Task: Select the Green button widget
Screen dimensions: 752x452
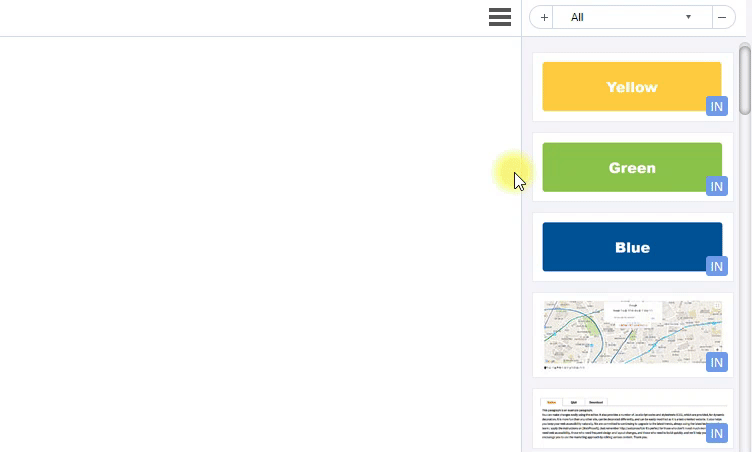Action: click(630, 167)
